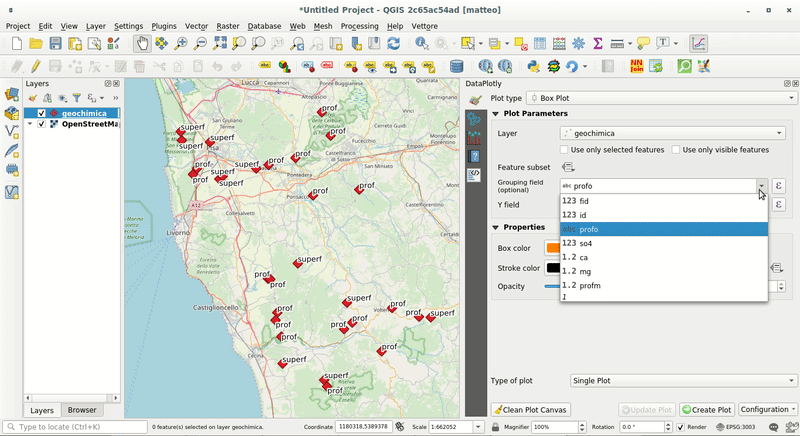Screen dimensions: 800x436
Task: Click the NN Join plugin icon
Action: click(x=636, y=66)
